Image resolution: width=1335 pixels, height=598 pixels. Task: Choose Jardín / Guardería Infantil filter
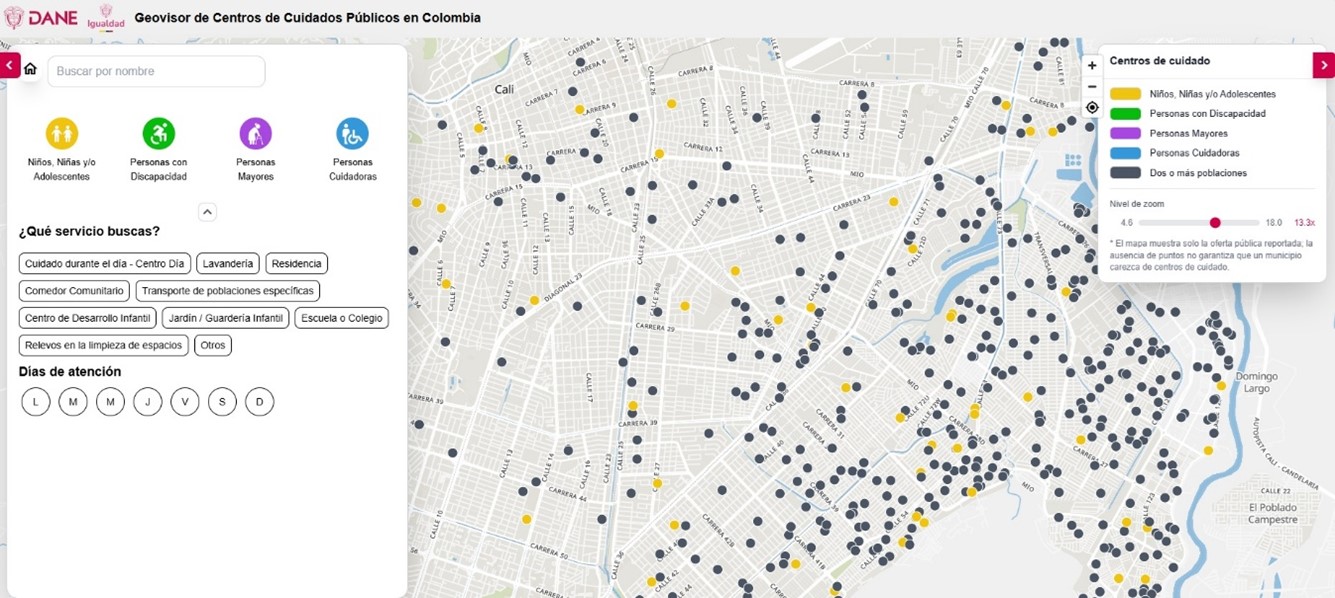[226, 318]
